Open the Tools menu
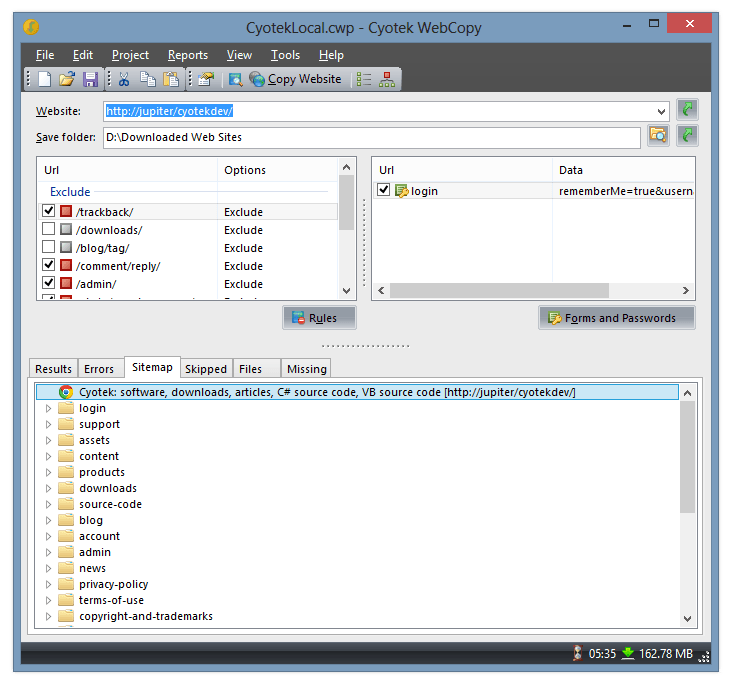The image size is (736, 691). tap(285, 55)
